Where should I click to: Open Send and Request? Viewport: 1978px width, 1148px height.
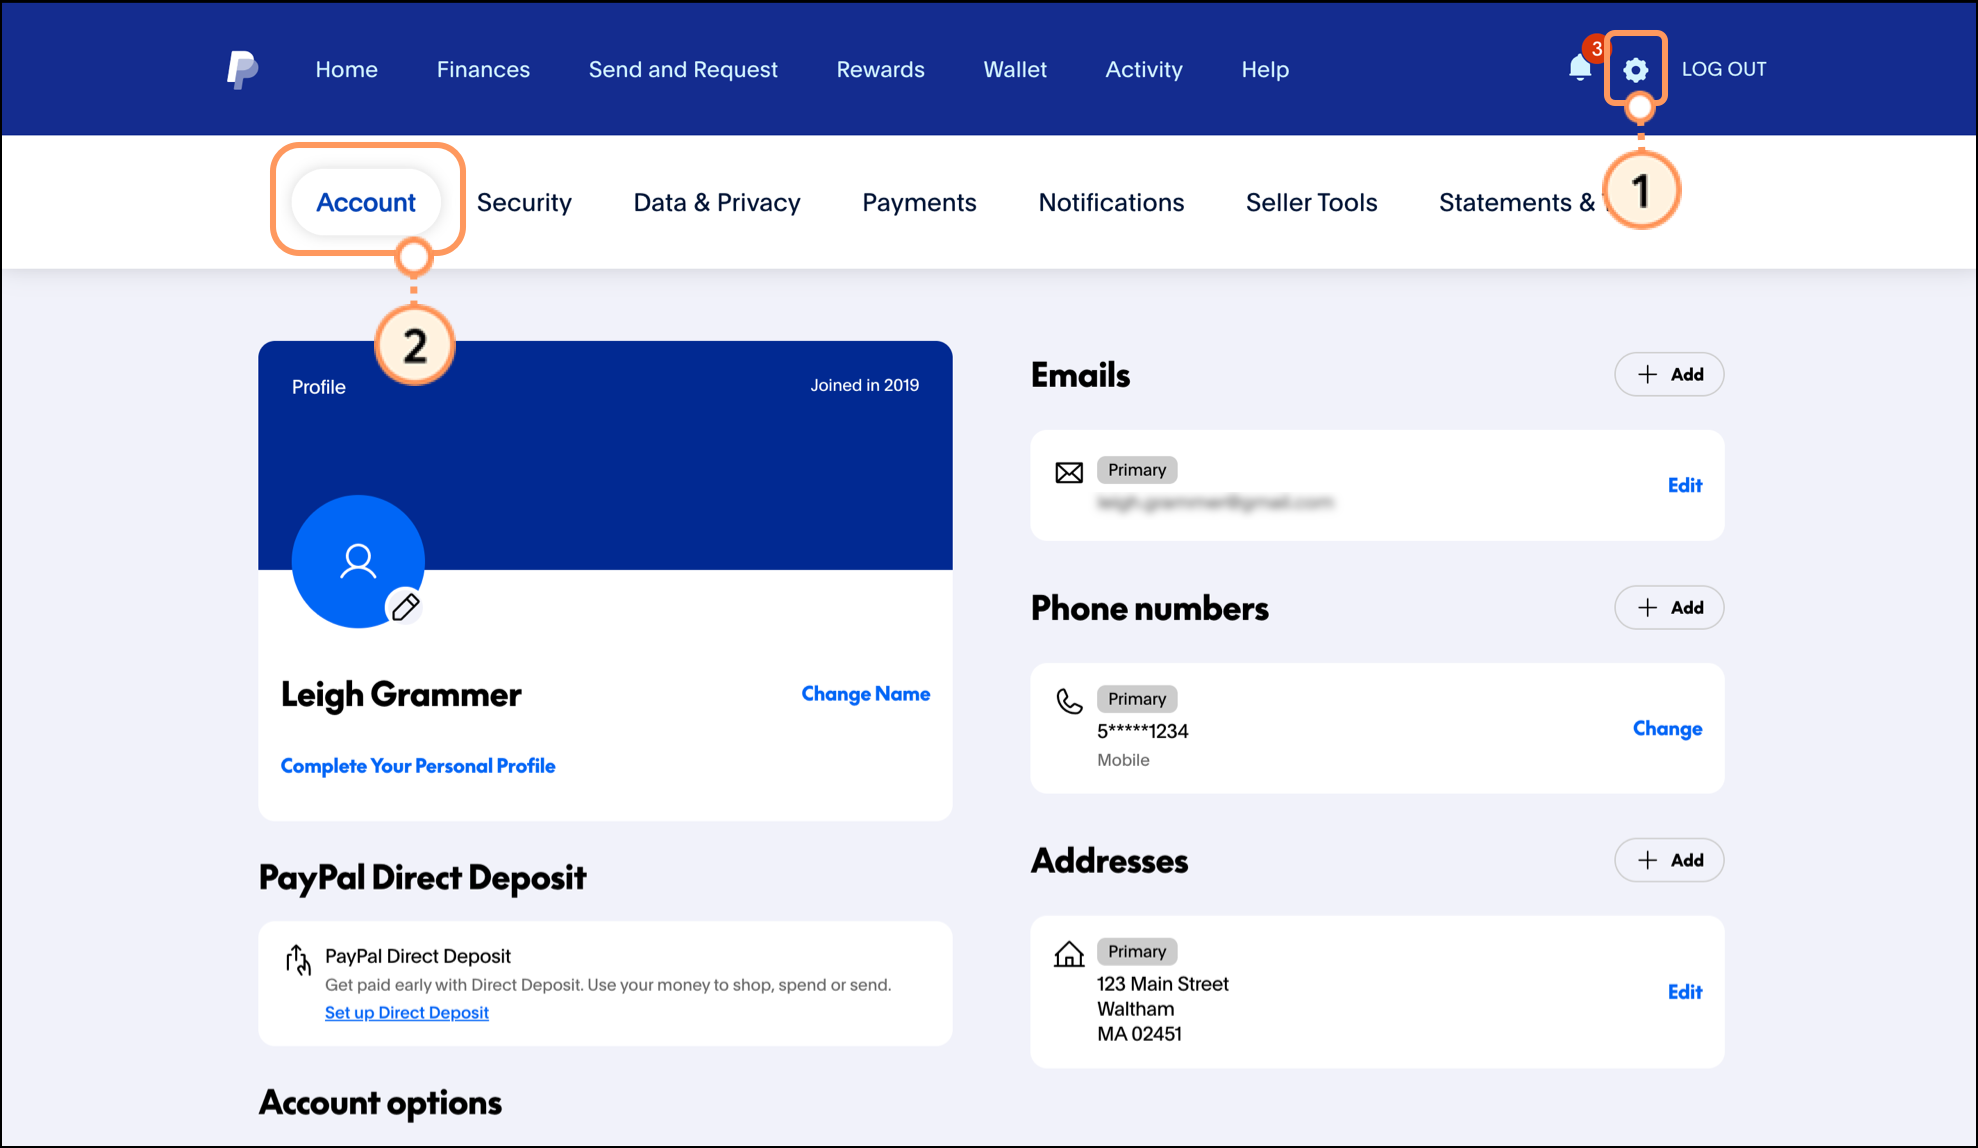coord(683,69)
